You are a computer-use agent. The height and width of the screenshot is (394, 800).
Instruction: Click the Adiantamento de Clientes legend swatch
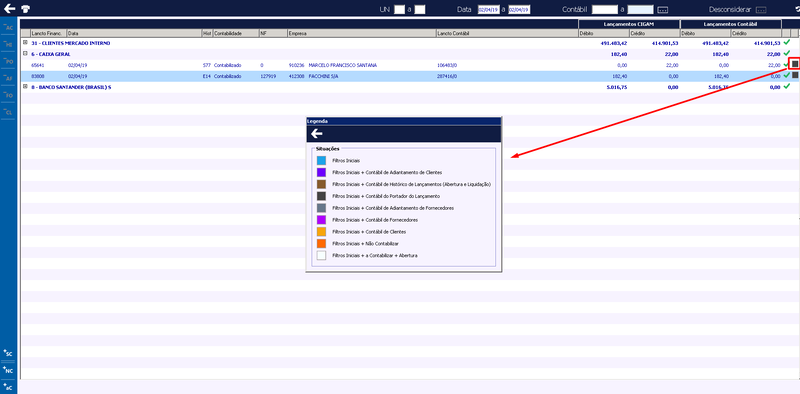(x=321, y=173)
